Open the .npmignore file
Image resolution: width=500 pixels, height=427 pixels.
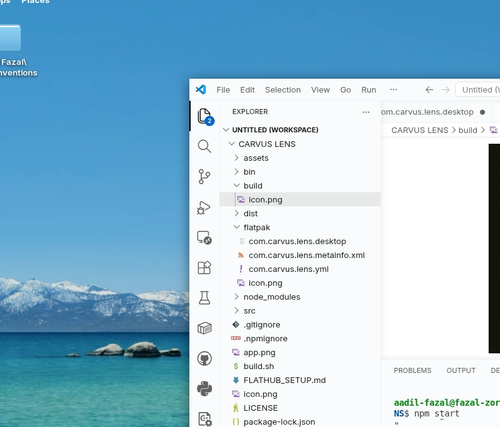[x=300, y=339]
